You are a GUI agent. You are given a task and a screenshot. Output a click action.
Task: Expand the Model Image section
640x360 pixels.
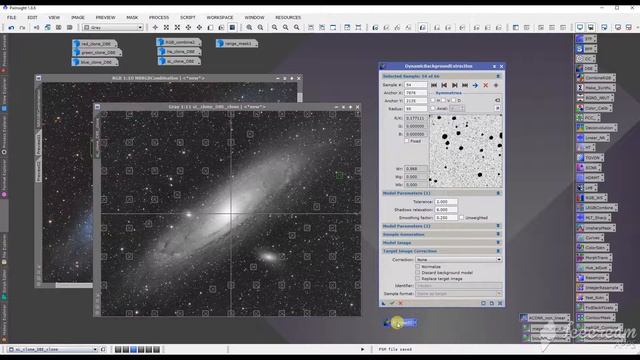(498, 242)
